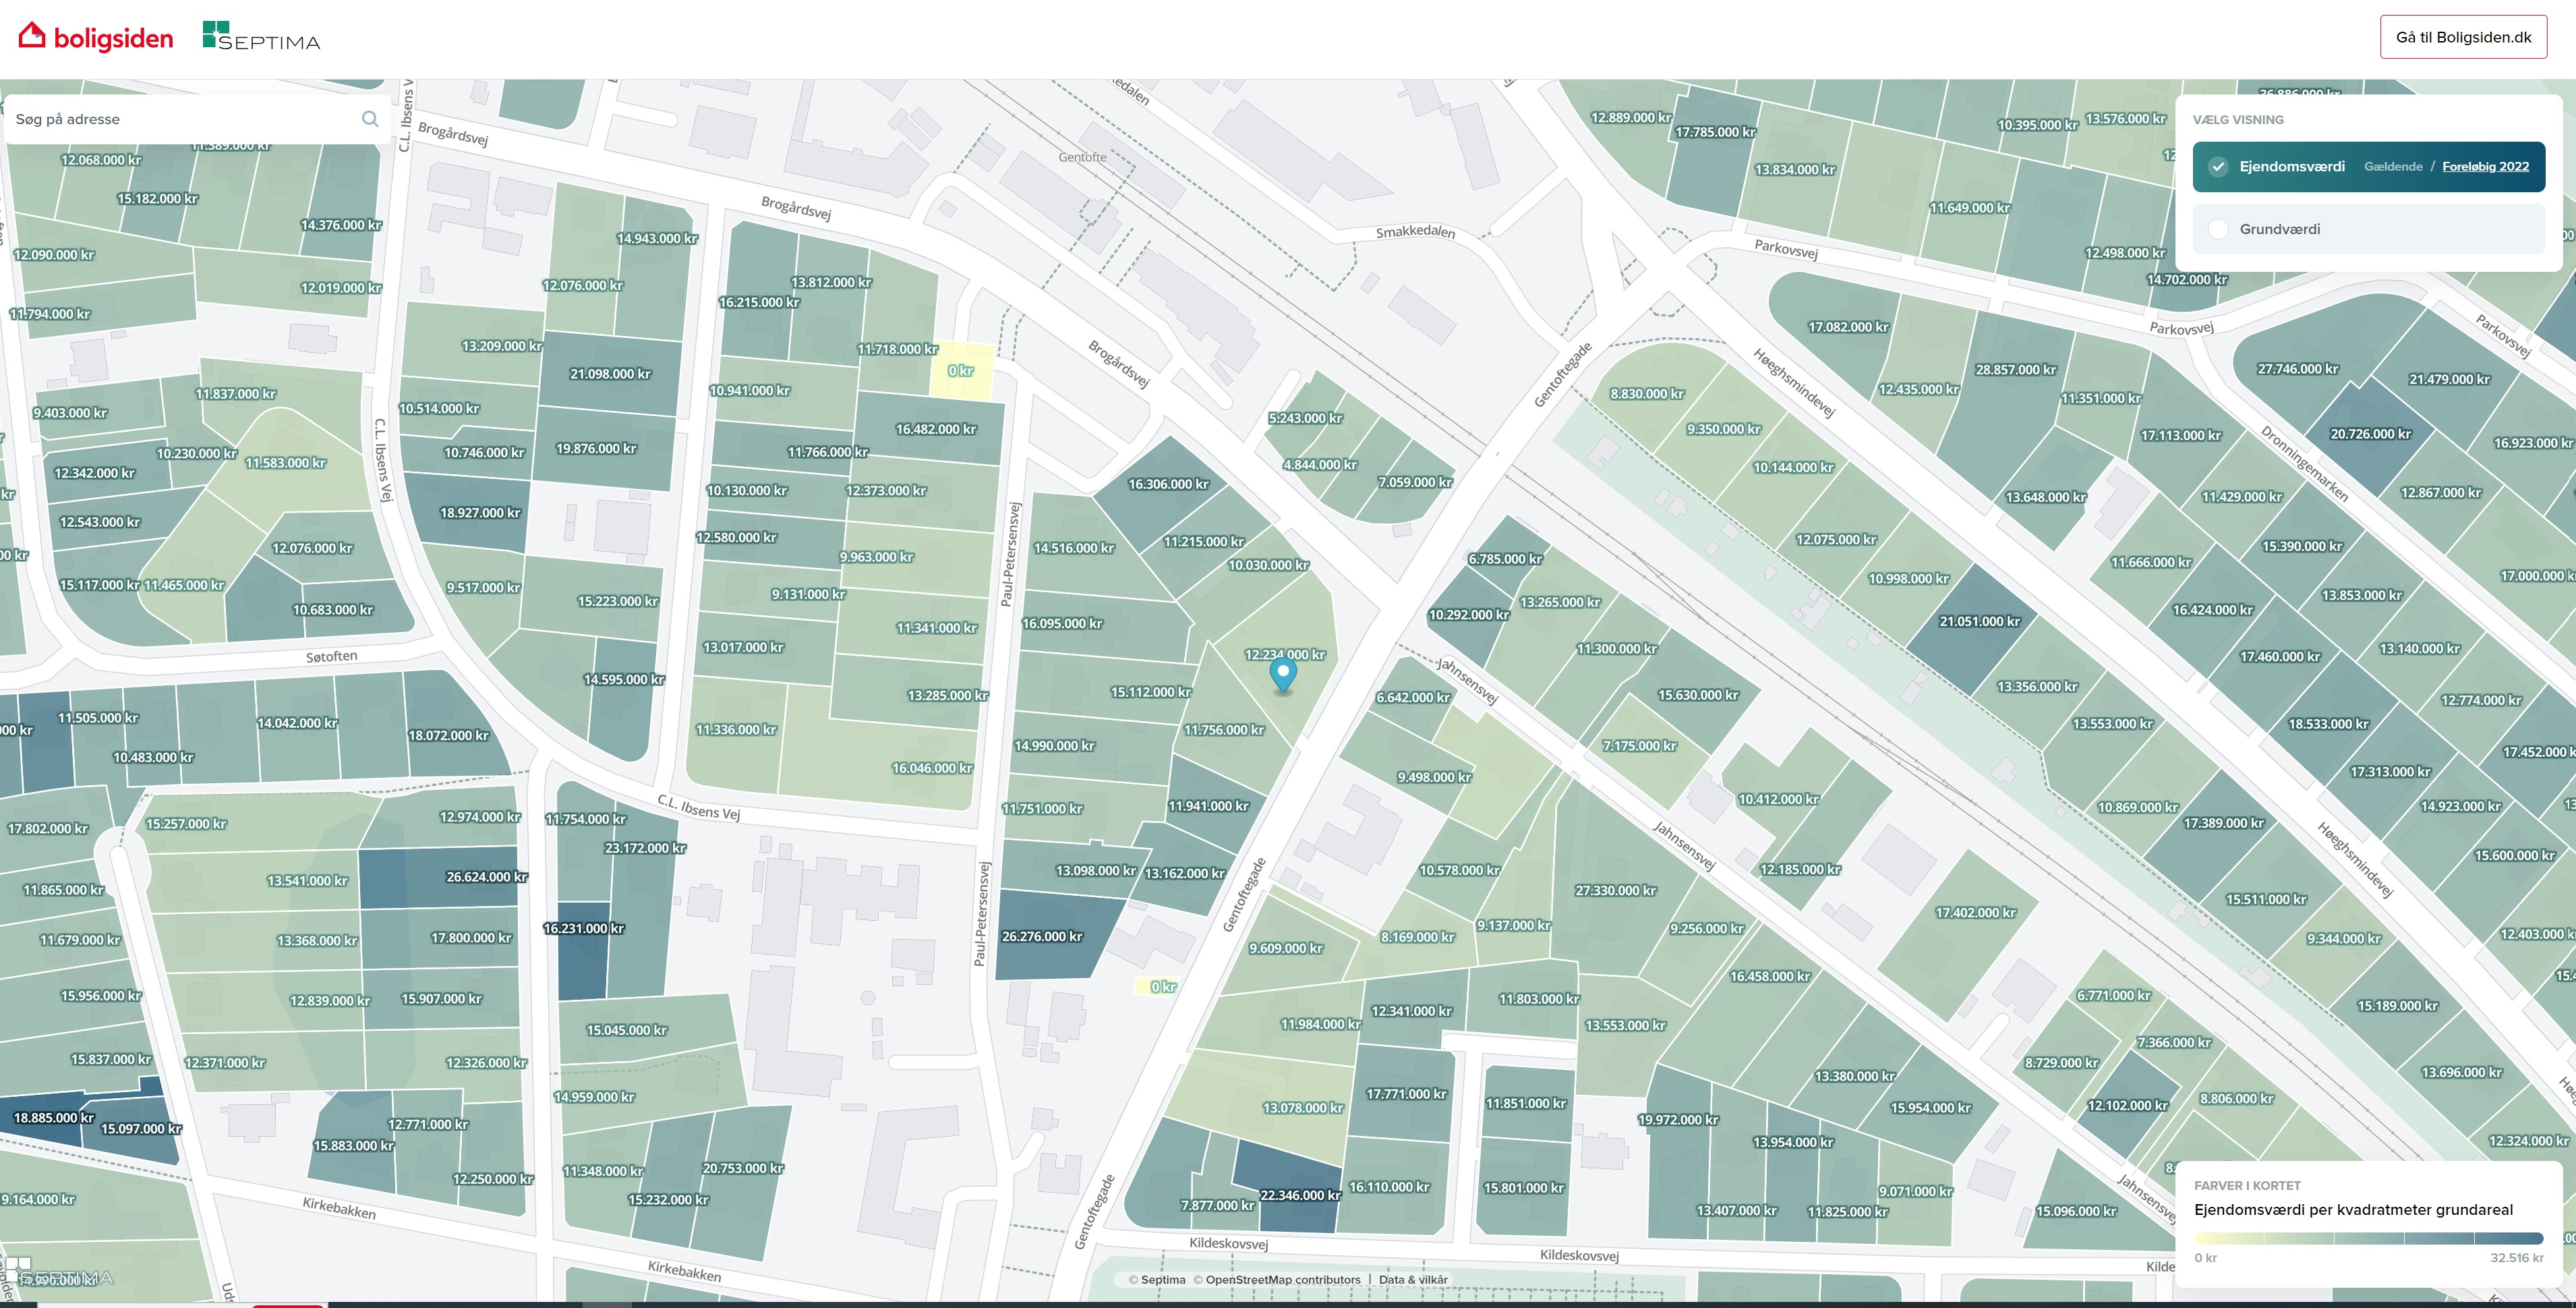Switch to Foreløbig 2022 valuation
The height and width of the screenshot is (1308, 2576).
pyautogui.click(x=2485, y=167)
